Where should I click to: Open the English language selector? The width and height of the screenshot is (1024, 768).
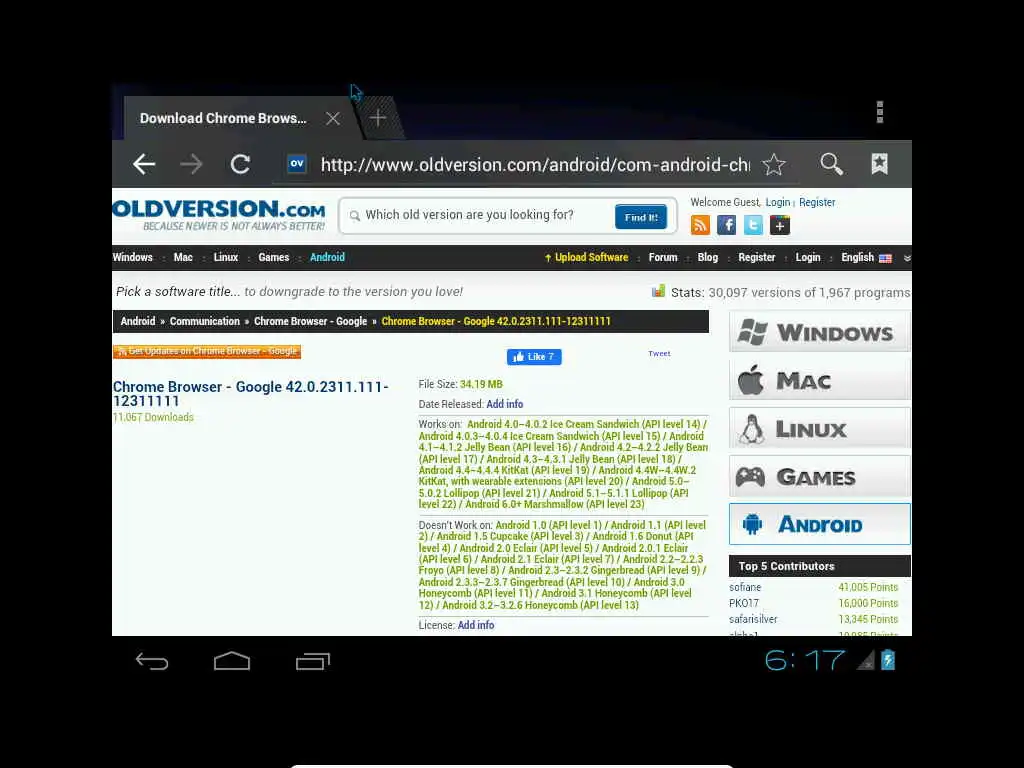pos(866,257)
